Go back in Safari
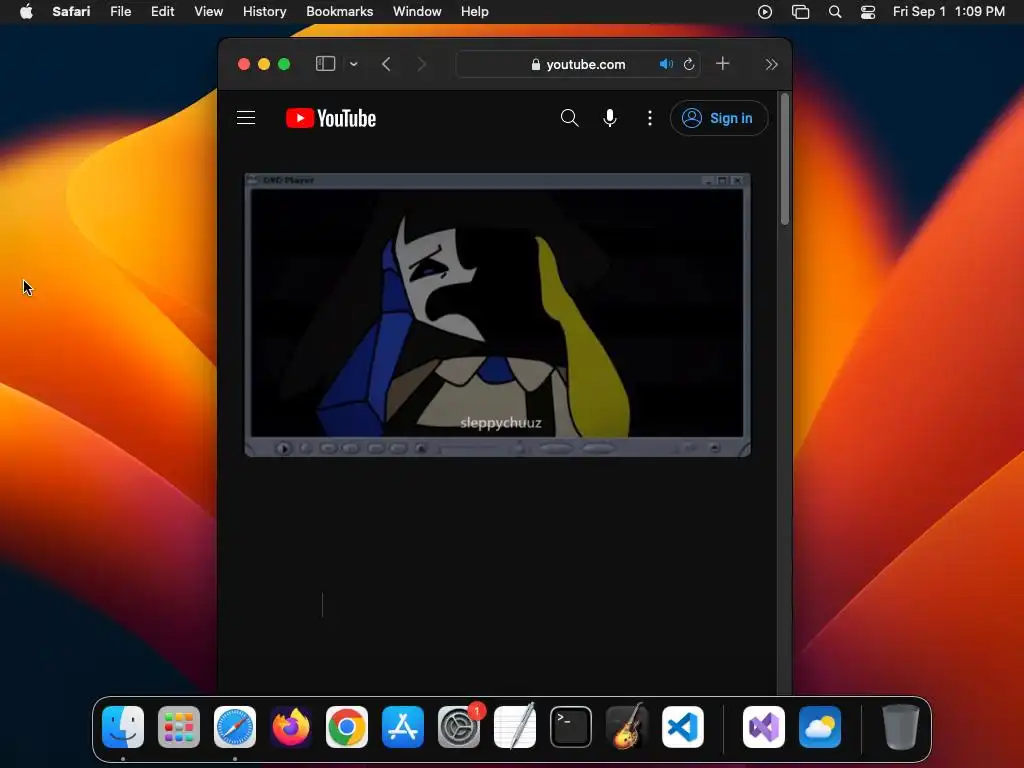1024x768 pixels. click(x=386, y=64)
